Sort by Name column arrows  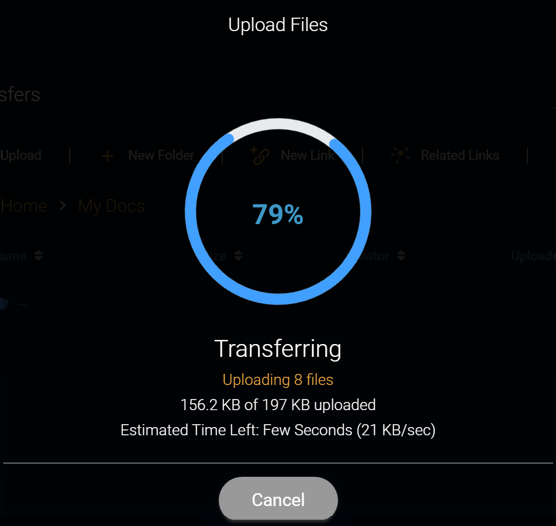[38, 256]
